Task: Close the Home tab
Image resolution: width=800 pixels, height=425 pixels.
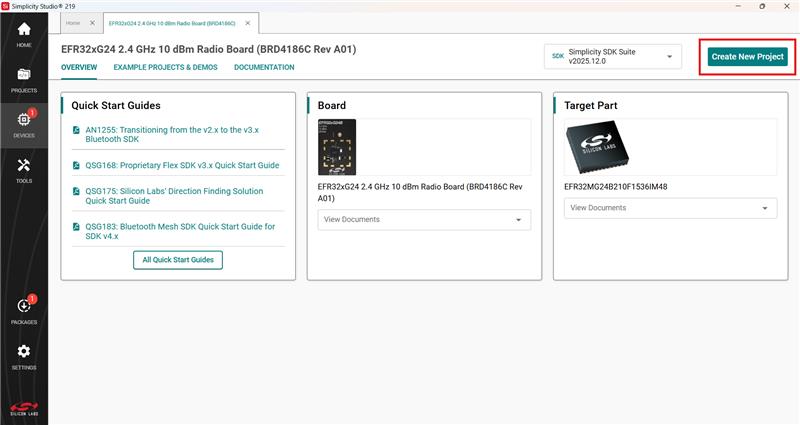Action: pos(92,23)
